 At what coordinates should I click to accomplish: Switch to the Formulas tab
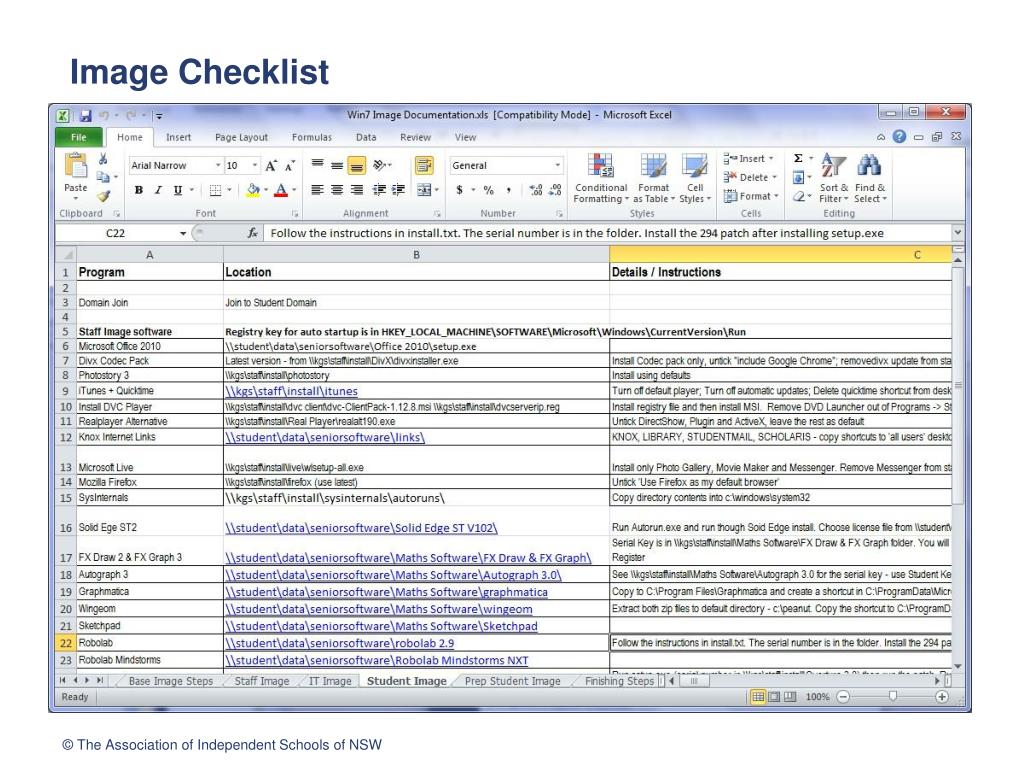click(x=312, y=138)
